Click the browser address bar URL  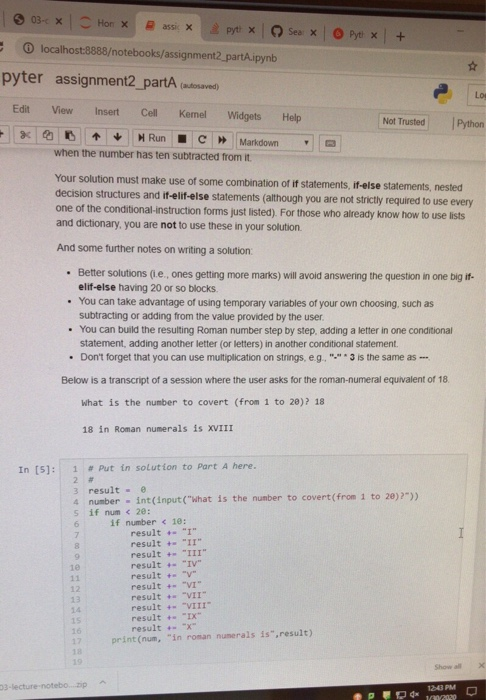(158, 54)
